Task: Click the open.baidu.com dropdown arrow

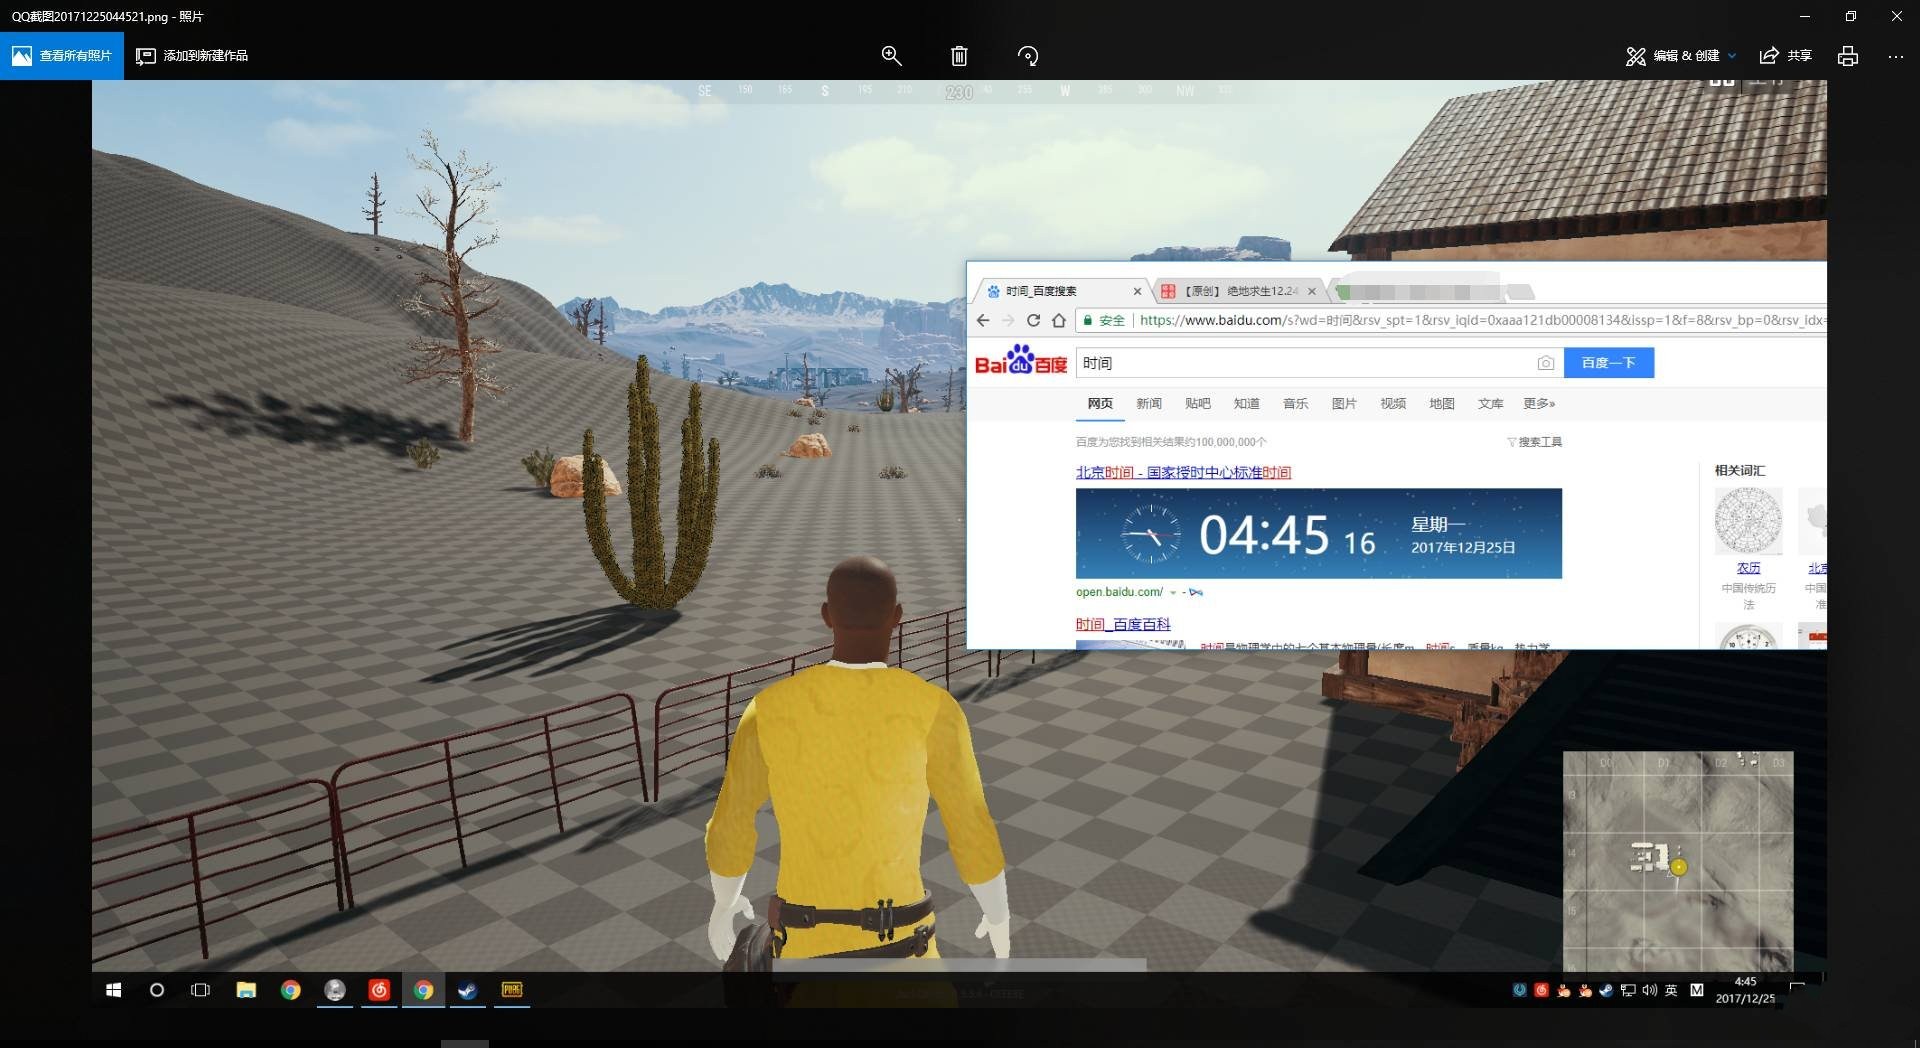Action: [x=1173, y=593]
